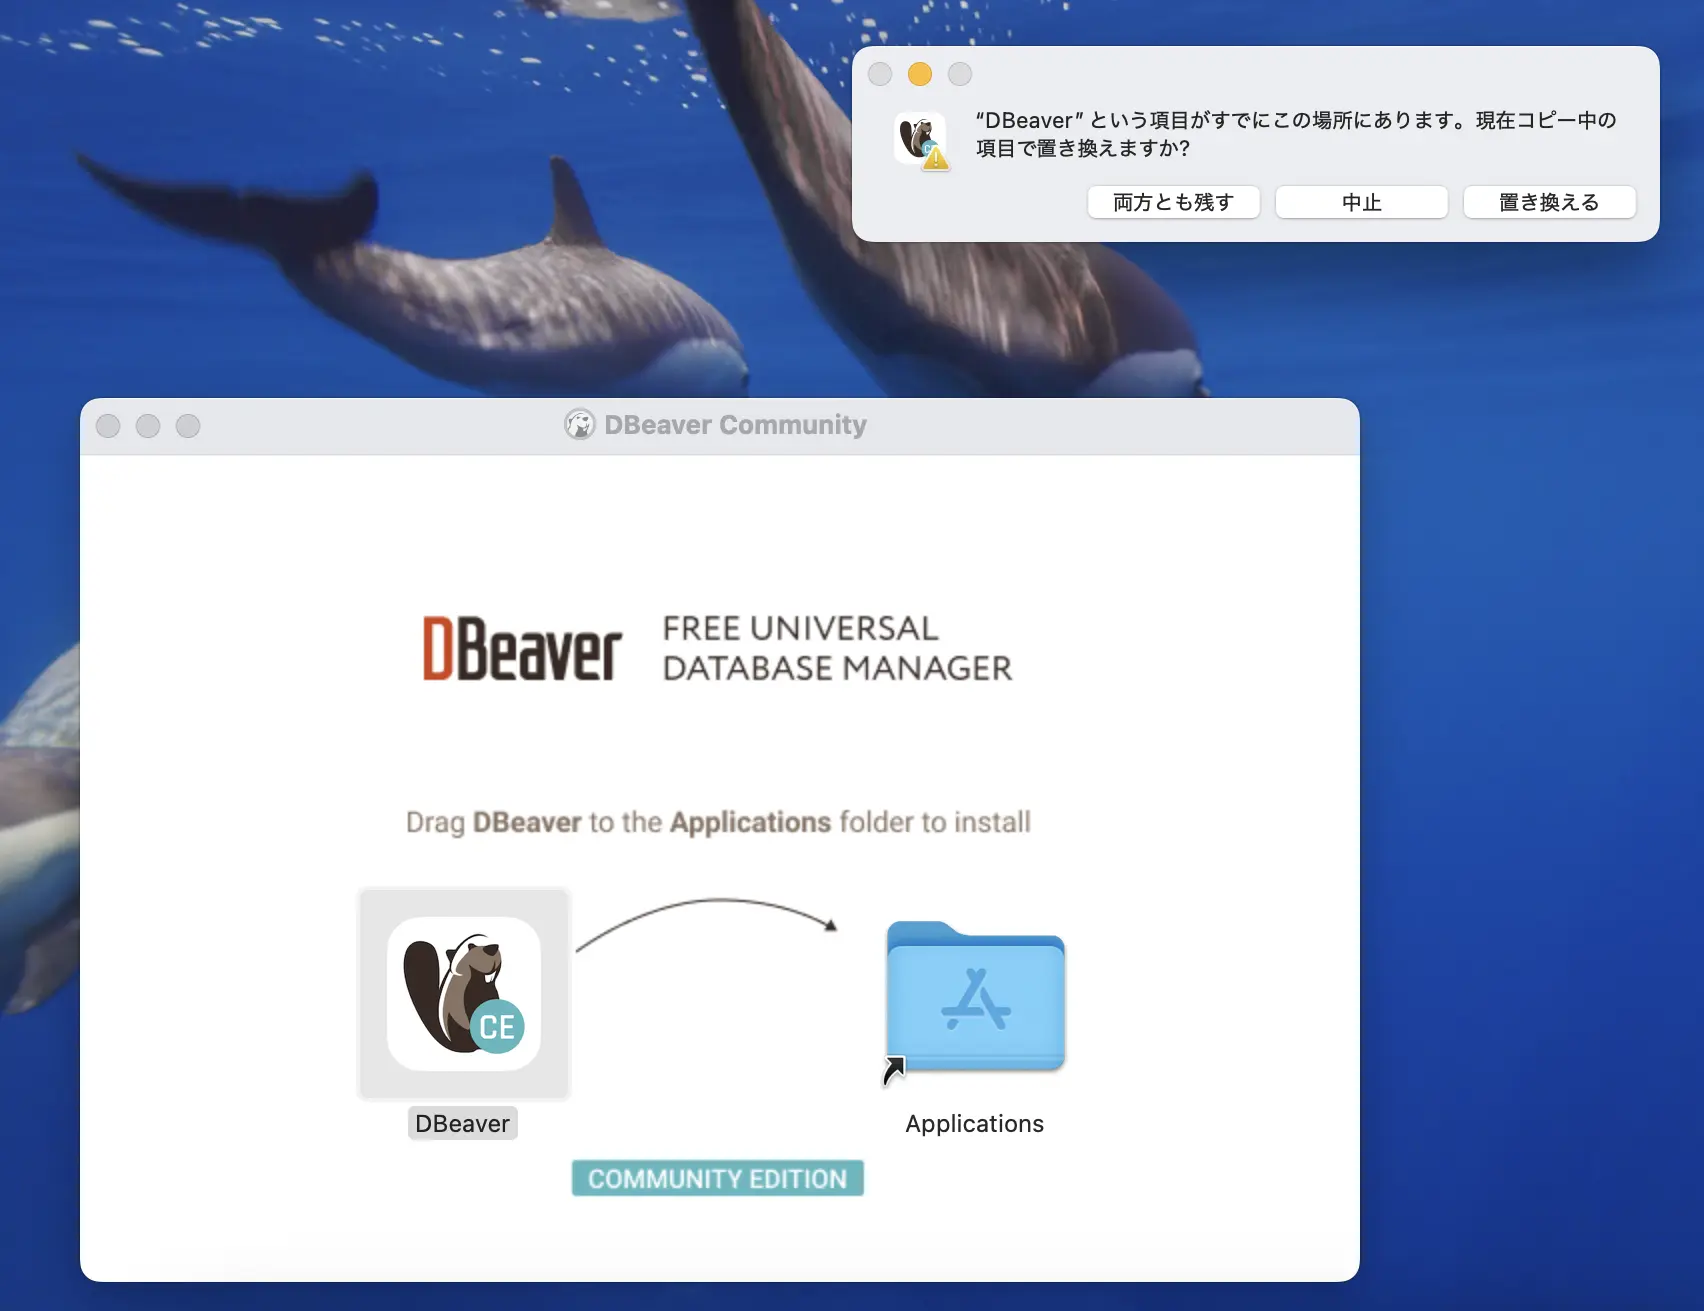Select the DBeaver CE app icon
The image size is (1704, 1311).
(464, 994)
